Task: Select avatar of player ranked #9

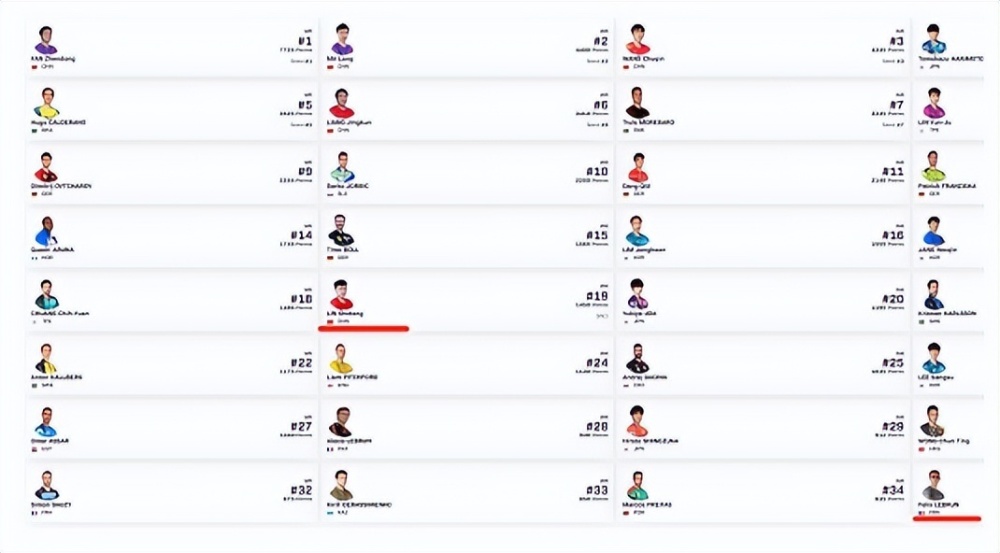Action: tap(46, 167)
